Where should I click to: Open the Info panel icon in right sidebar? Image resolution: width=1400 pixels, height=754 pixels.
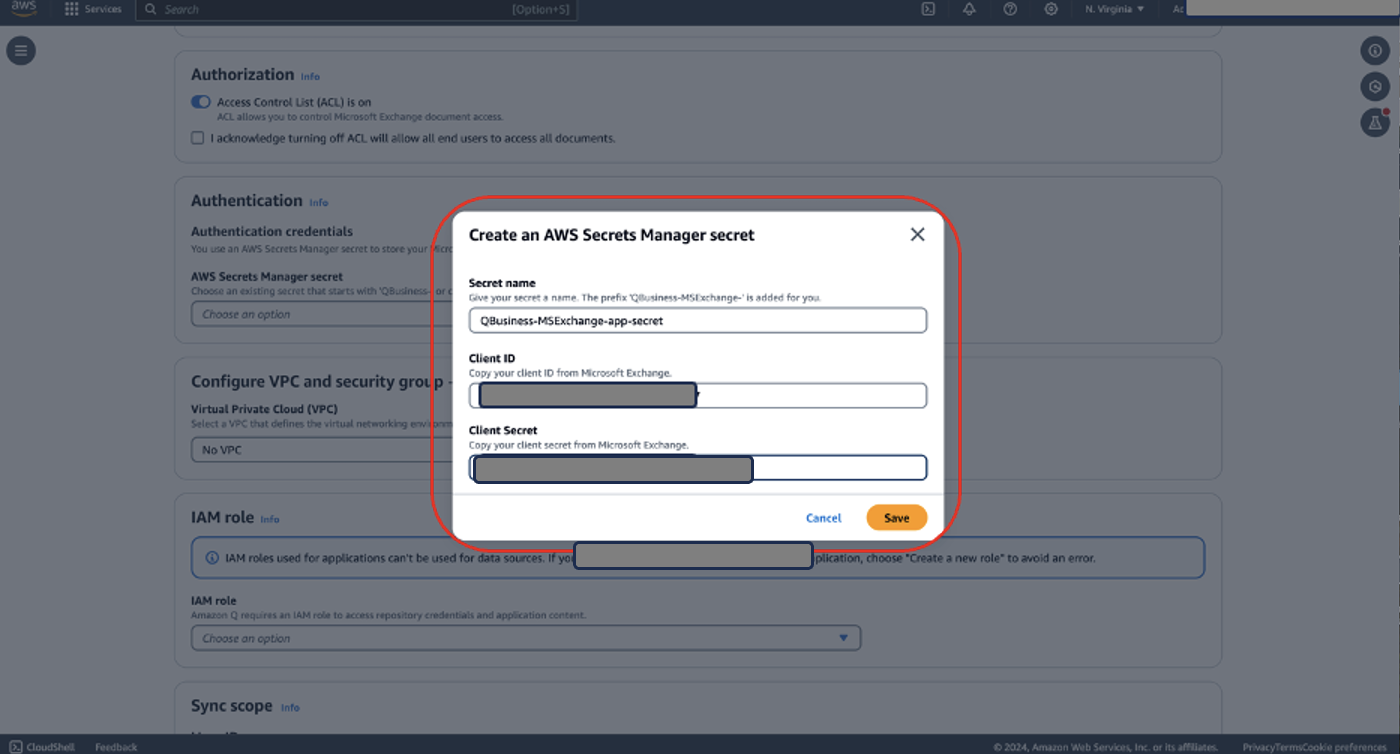1376,50
